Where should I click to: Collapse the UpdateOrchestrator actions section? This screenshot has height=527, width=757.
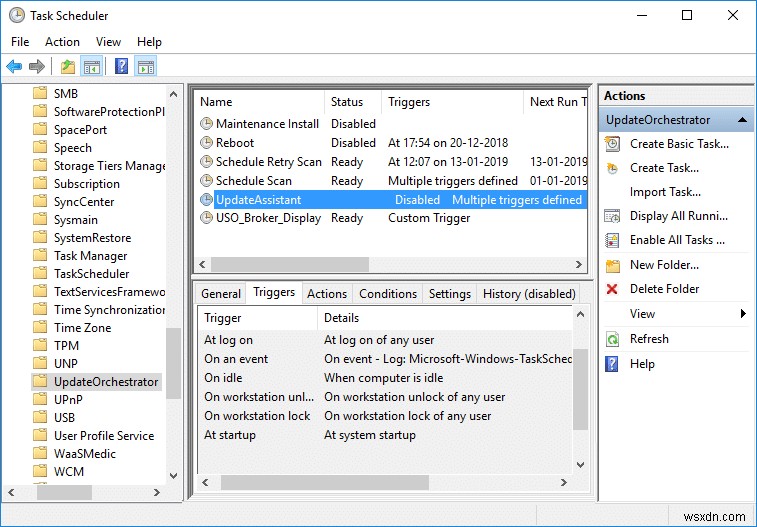(x=743, y=120)
